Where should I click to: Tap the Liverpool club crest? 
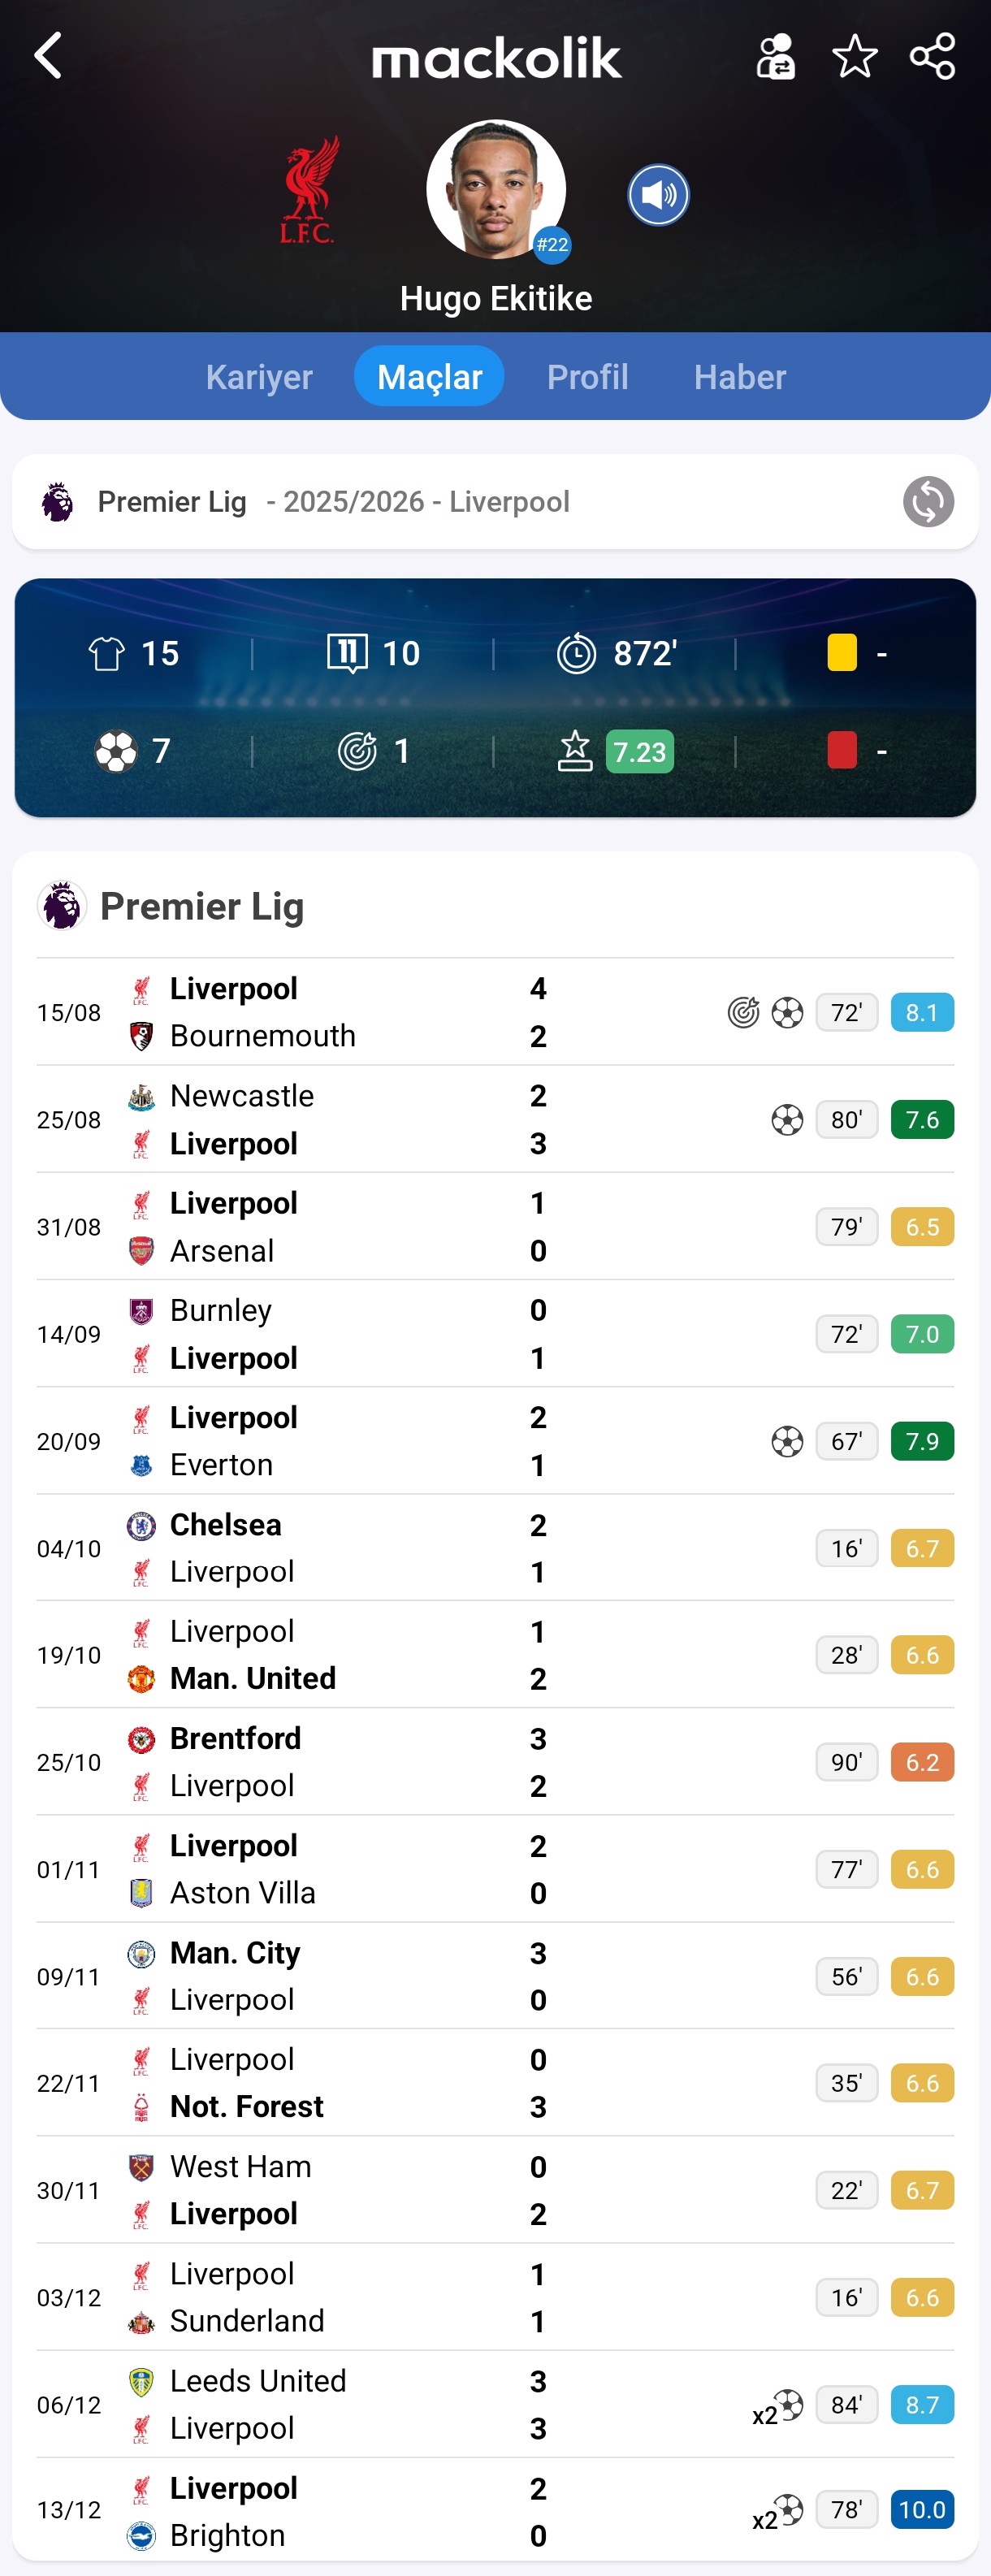point(309,190)
